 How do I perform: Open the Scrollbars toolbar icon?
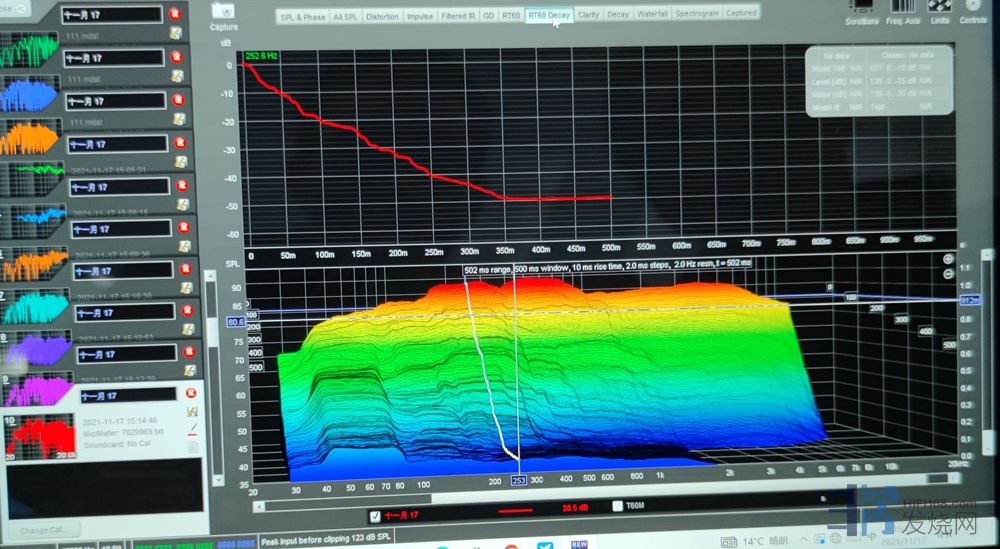pos(862,9)
